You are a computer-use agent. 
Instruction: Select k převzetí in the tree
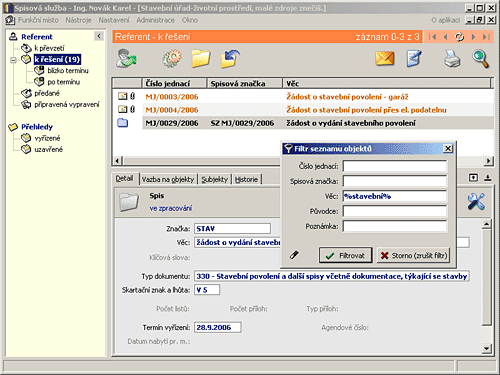click(49, 48)
